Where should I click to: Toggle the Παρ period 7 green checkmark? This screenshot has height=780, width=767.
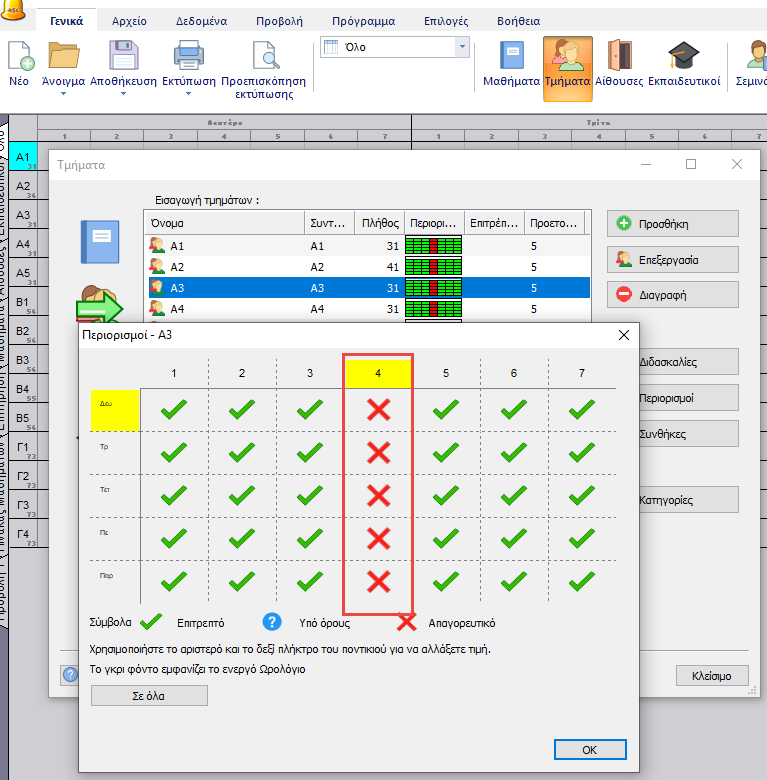pyautogui.click(x=582, y=581)
